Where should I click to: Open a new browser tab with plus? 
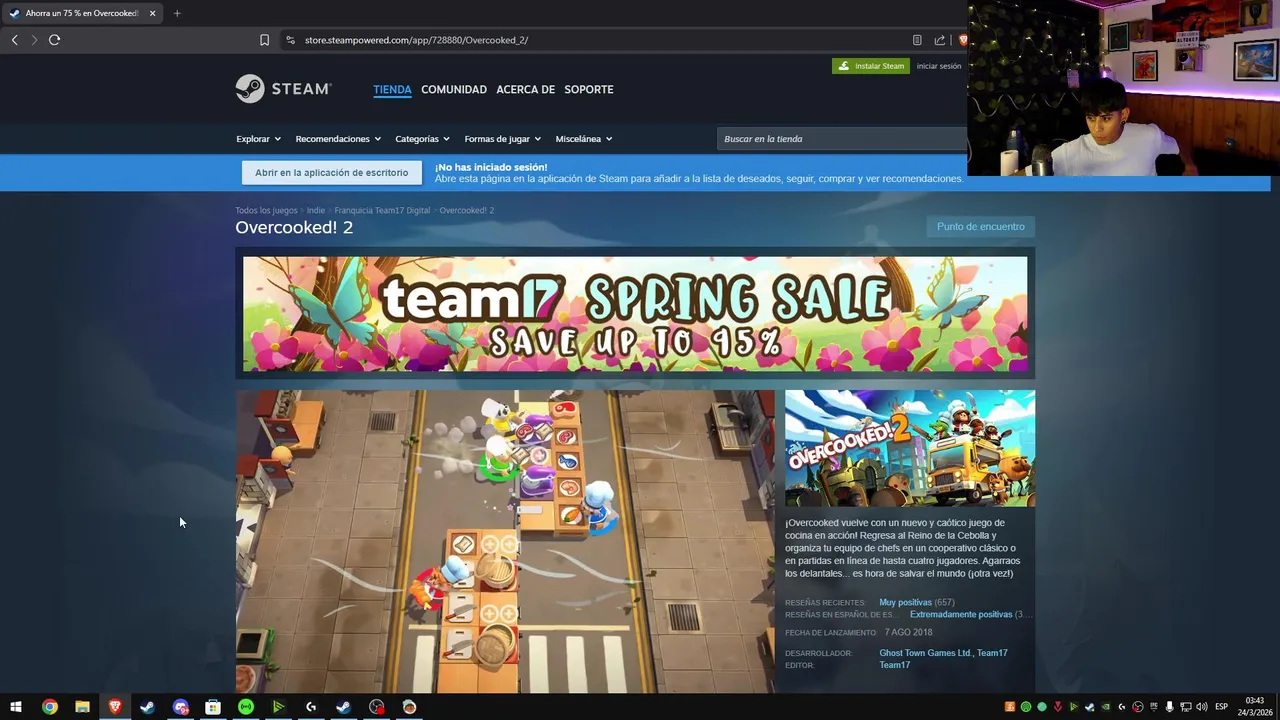tap(177, 13)
